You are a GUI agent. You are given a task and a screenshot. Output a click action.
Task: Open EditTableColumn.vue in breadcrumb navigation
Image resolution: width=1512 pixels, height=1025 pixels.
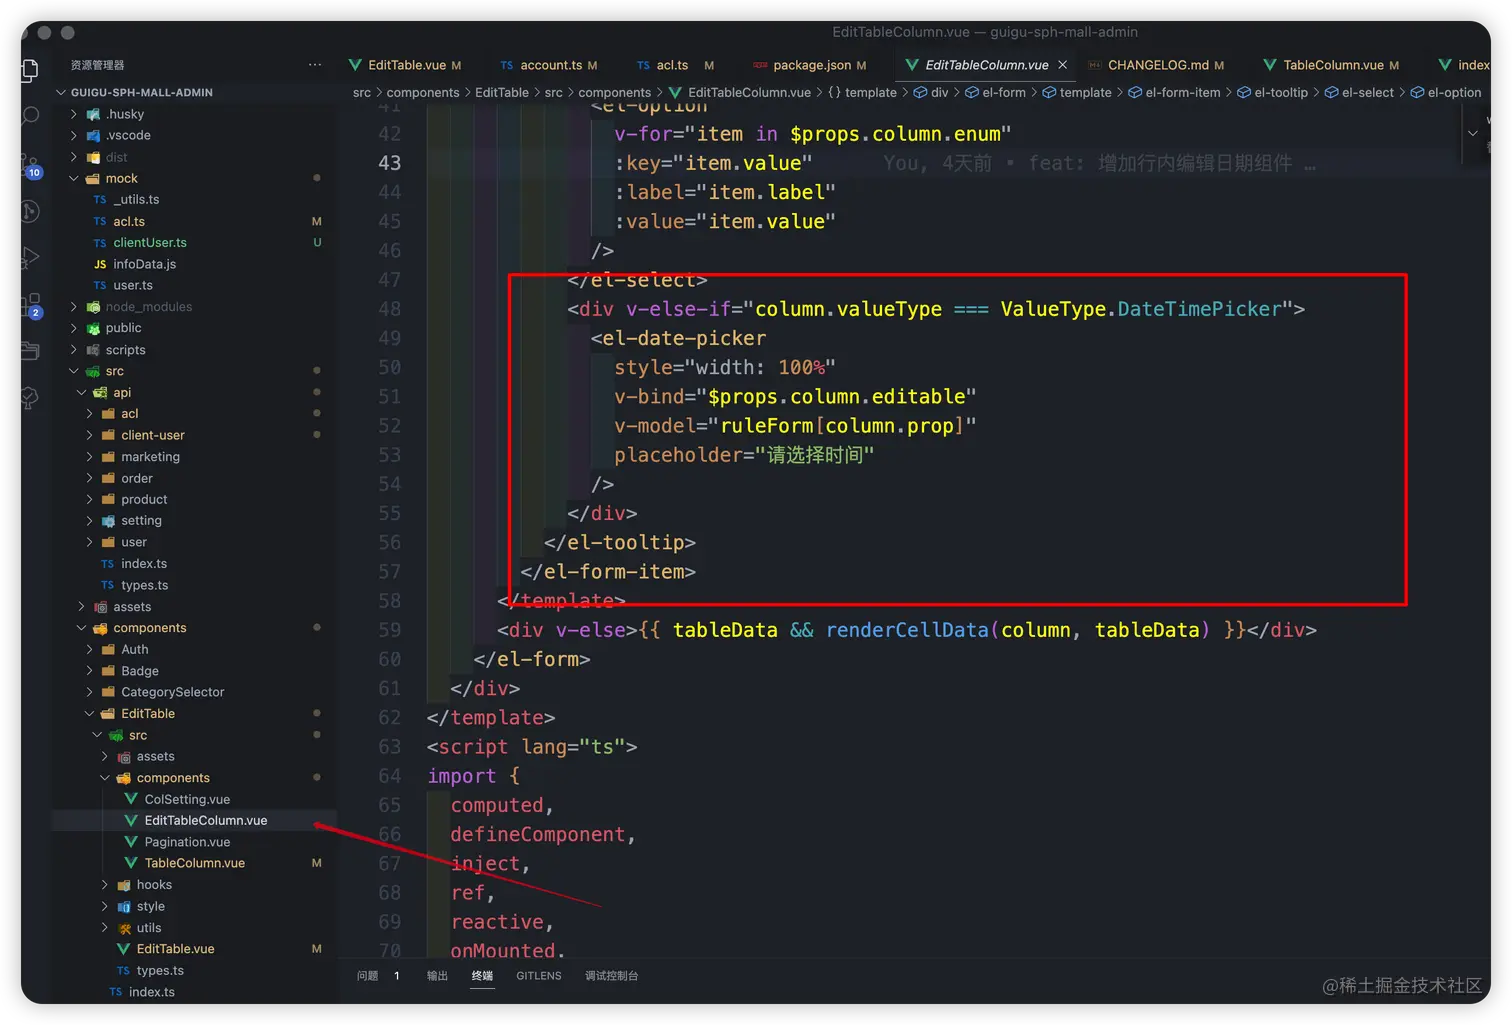point(750,92)
